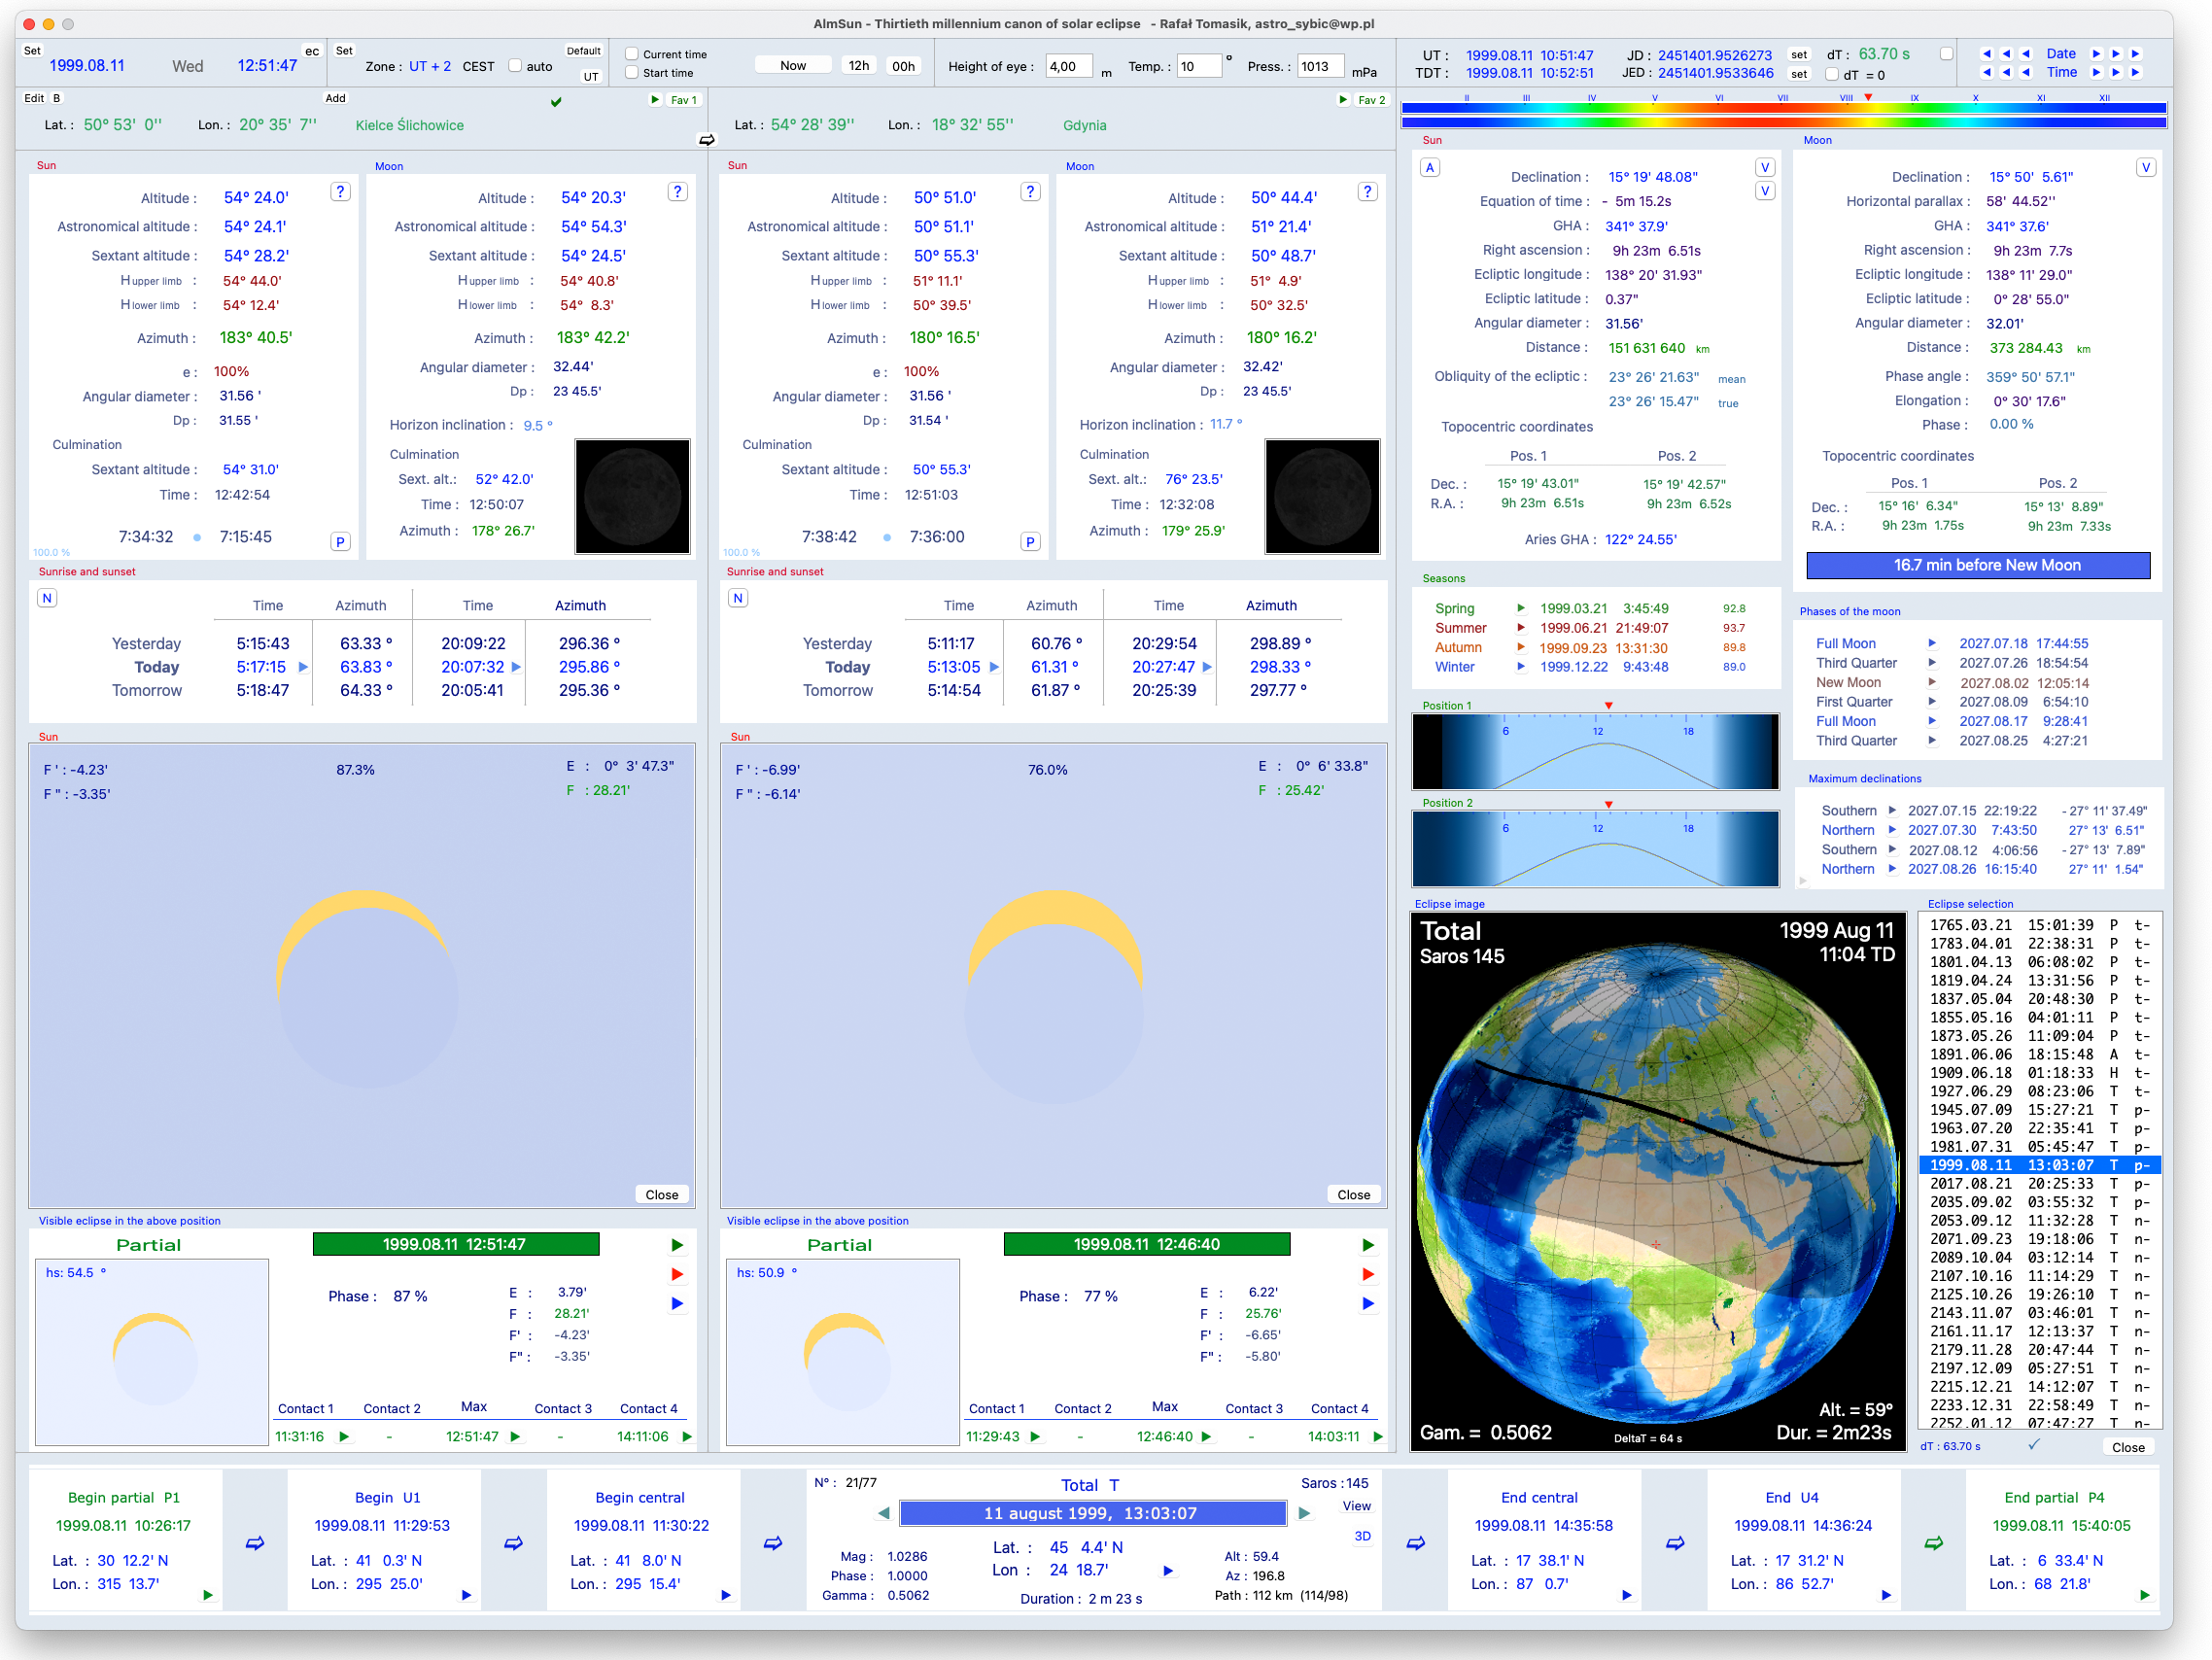
Task: Click the V button beside Sun Declination
Action: (x=1765, y=167)
